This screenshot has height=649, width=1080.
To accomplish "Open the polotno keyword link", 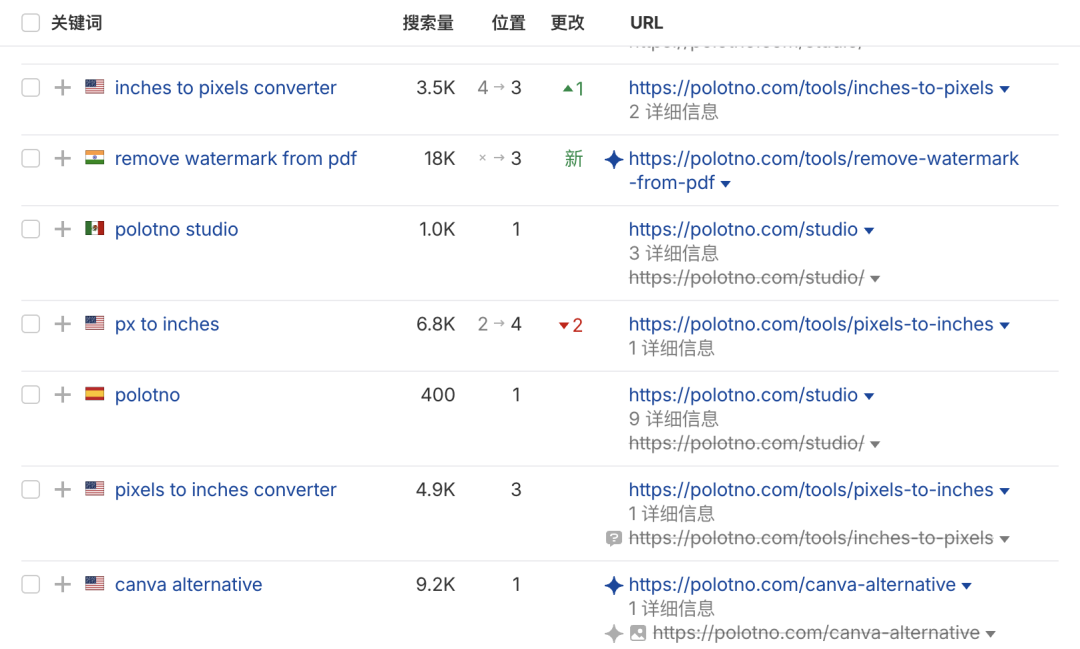I will click(147, 395).
